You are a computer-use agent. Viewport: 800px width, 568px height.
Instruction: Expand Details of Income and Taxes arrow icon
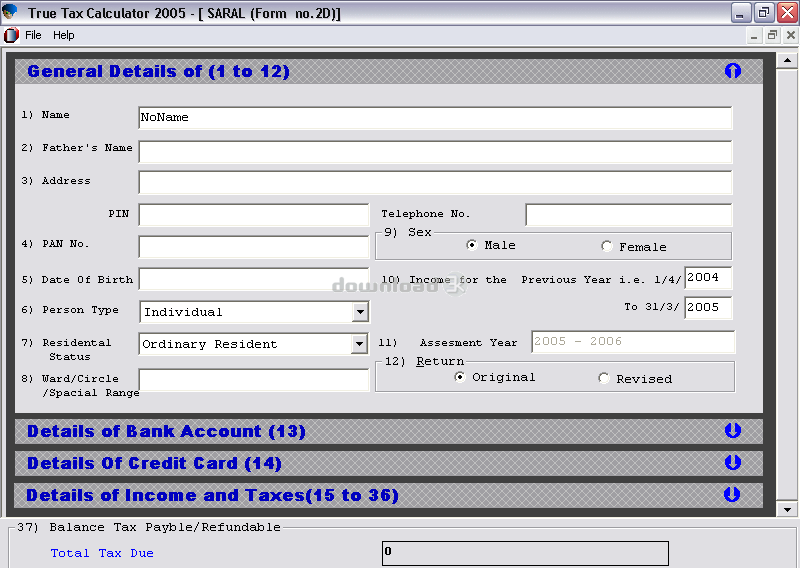point(732,495)
